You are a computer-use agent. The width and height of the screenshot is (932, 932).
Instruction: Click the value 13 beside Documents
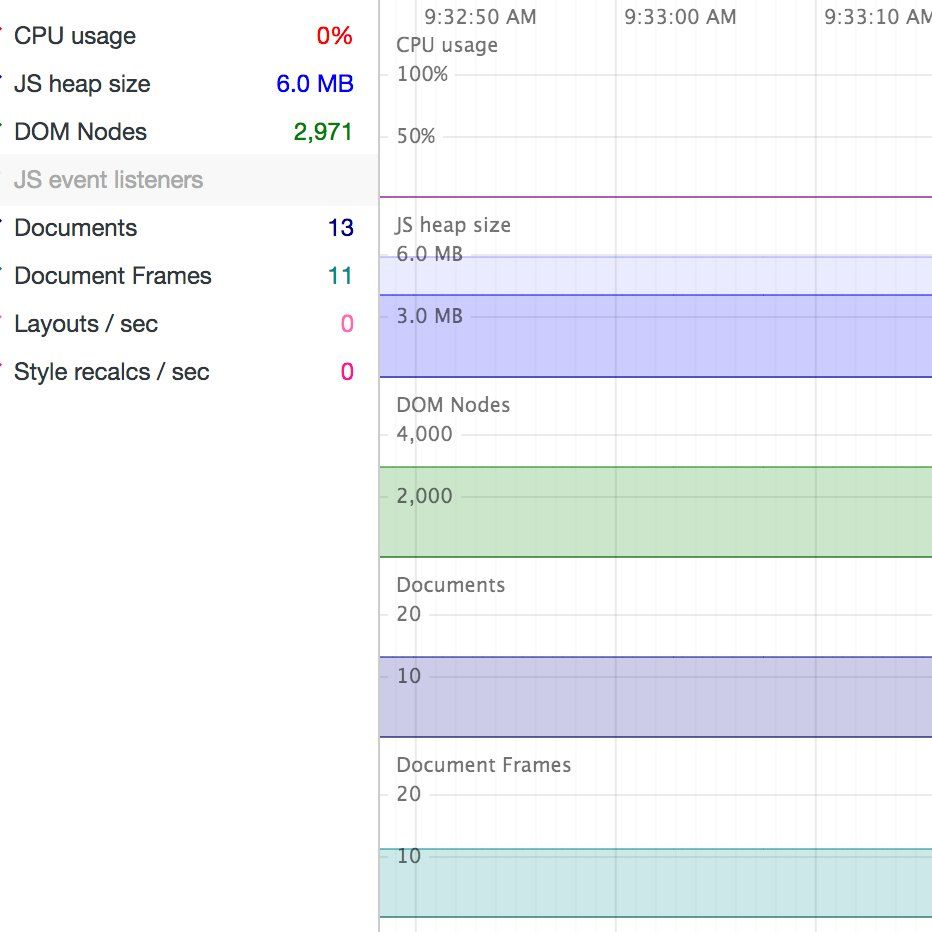coord(341,228)
